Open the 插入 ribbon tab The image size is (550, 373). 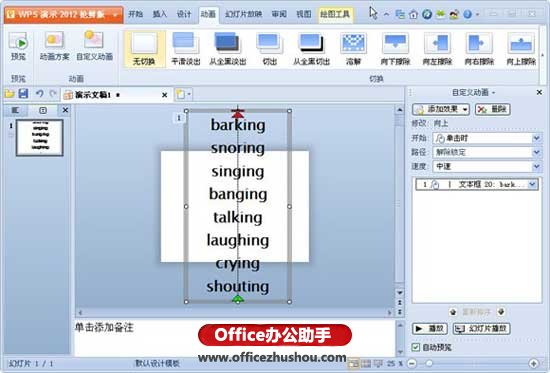tap(160, 14)
